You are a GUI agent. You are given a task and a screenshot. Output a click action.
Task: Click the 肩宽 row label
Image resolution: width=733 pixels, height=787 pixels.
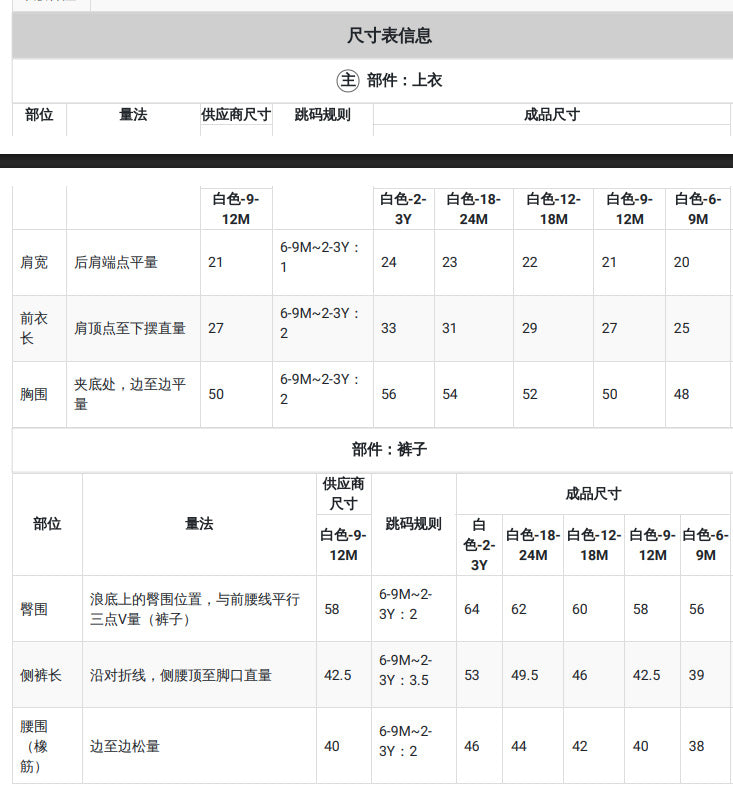pos(34,262)
